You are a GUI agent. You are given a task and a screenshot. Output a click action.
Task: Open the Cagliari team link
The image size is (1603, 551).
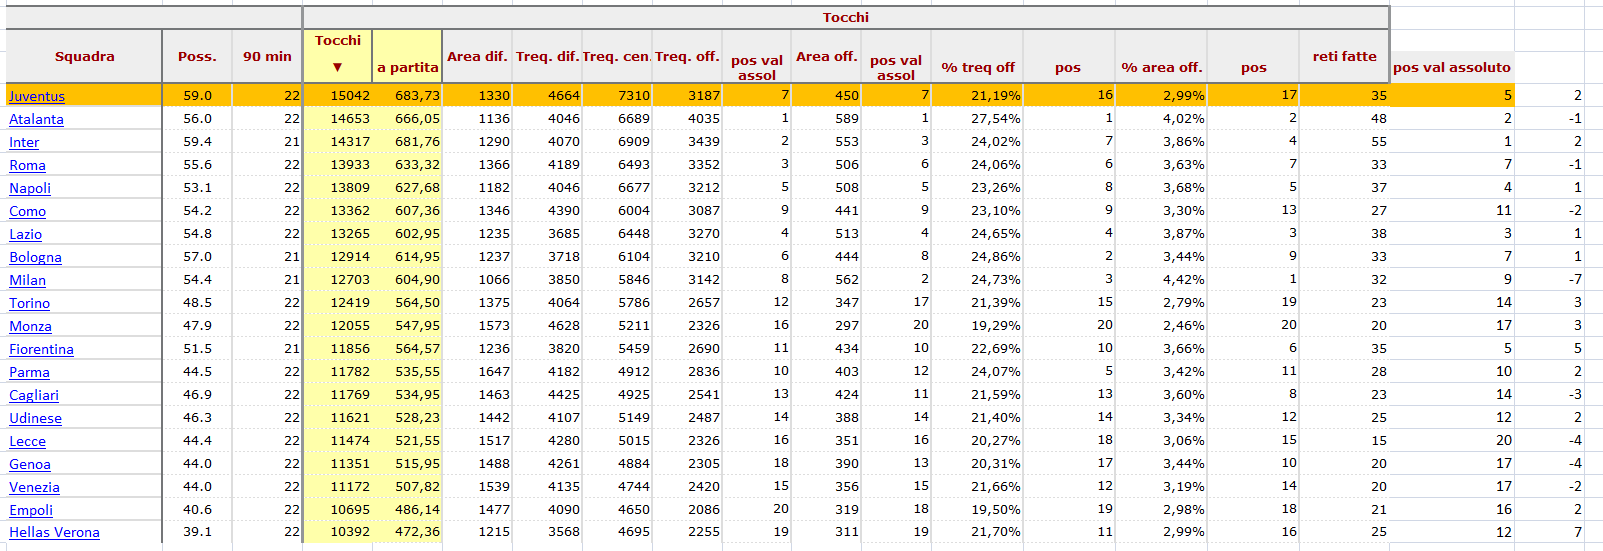coord(34,395)
